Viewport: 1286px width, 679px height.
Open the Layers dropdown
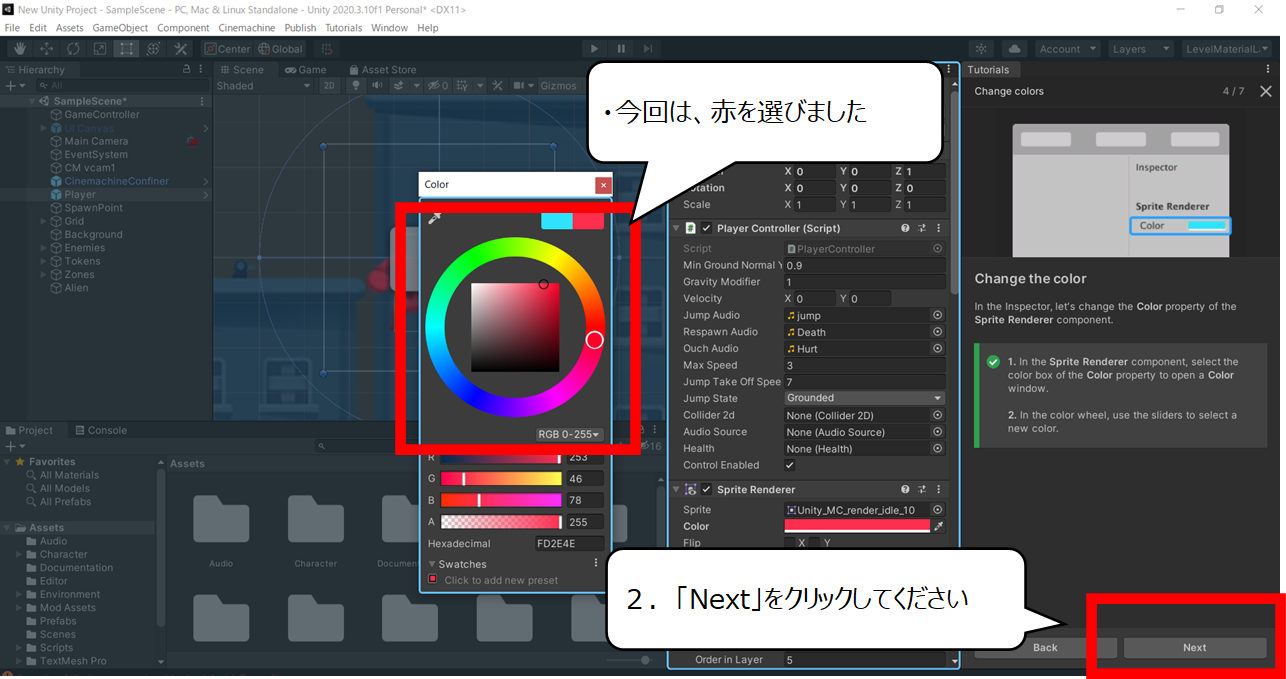click(x=1141, y=49)
